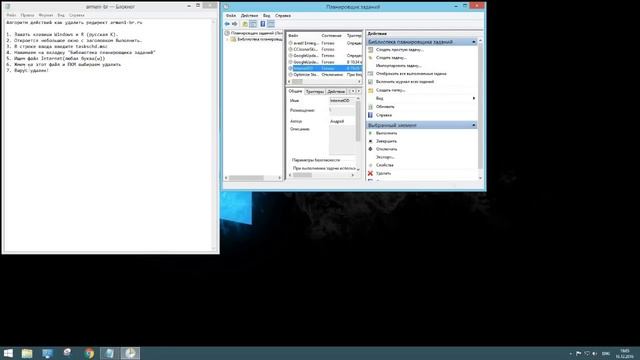Expand the Библиотека планировщика tree node
Viewport: 640px width, 360px height.
pyautogui.click(x=227, y=39)
